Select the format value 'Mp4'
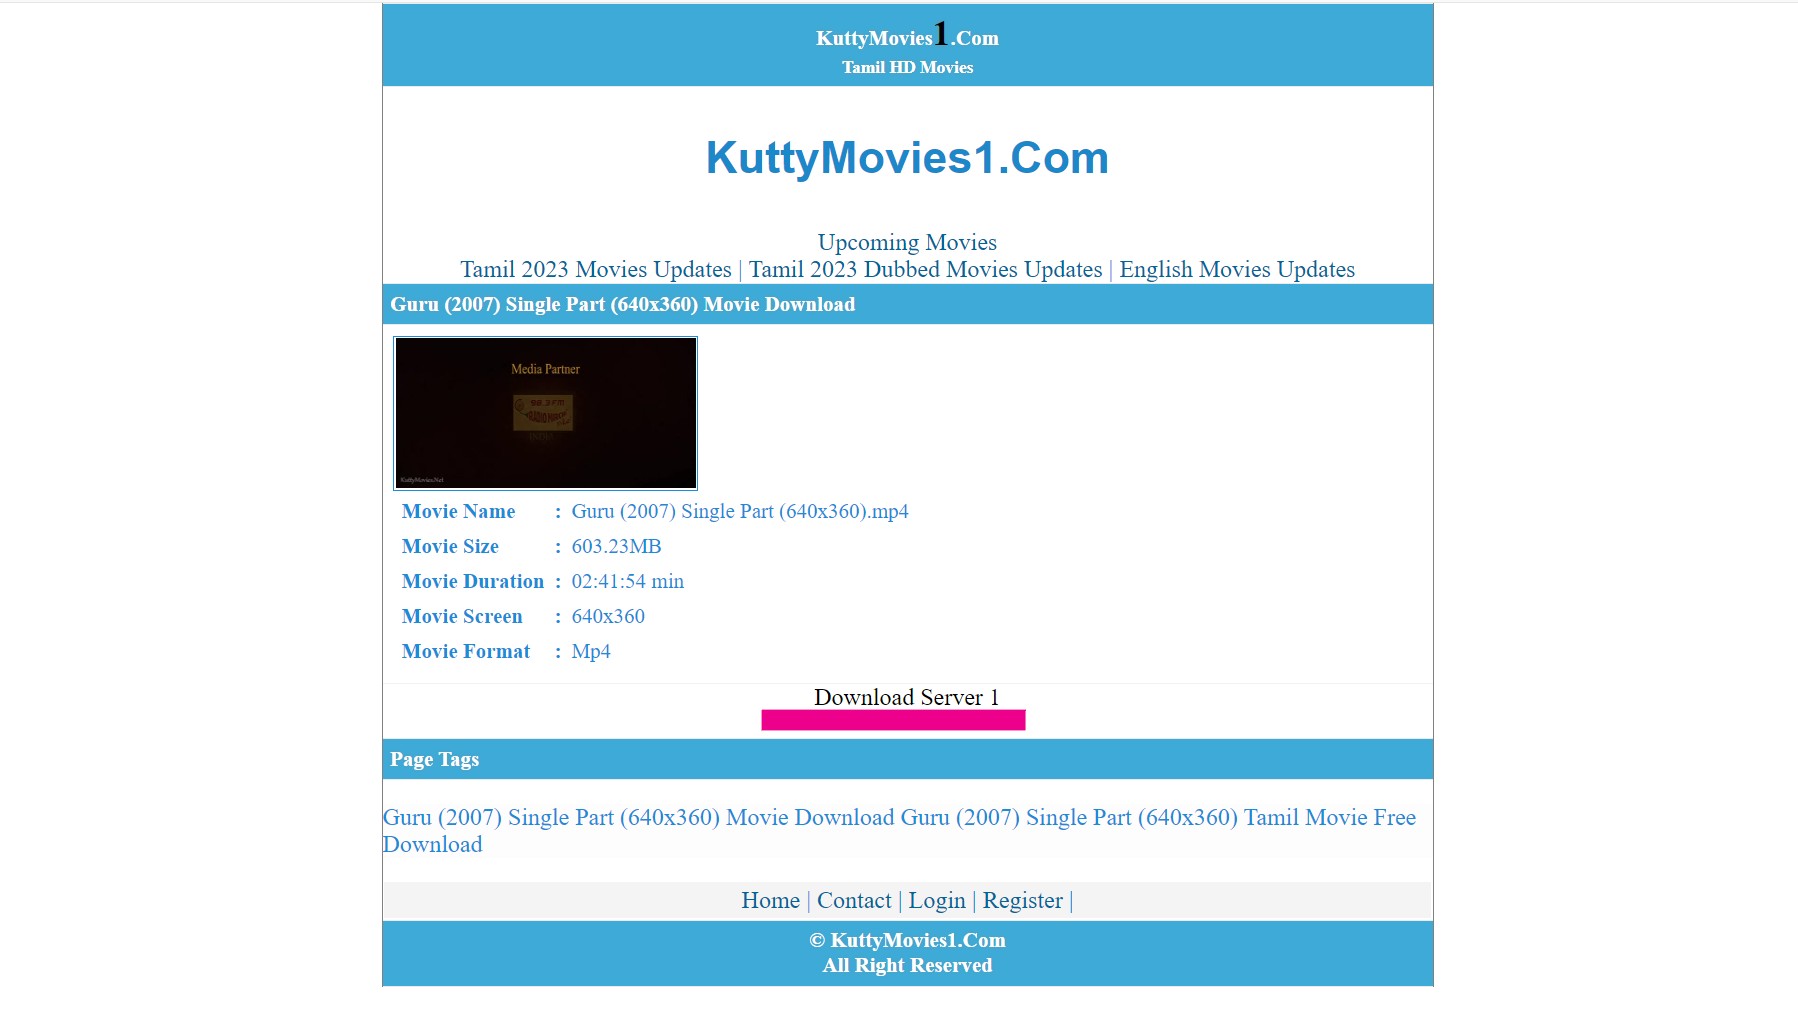This screenshot has width=1798, height=1015. click(x=591, y=651)
